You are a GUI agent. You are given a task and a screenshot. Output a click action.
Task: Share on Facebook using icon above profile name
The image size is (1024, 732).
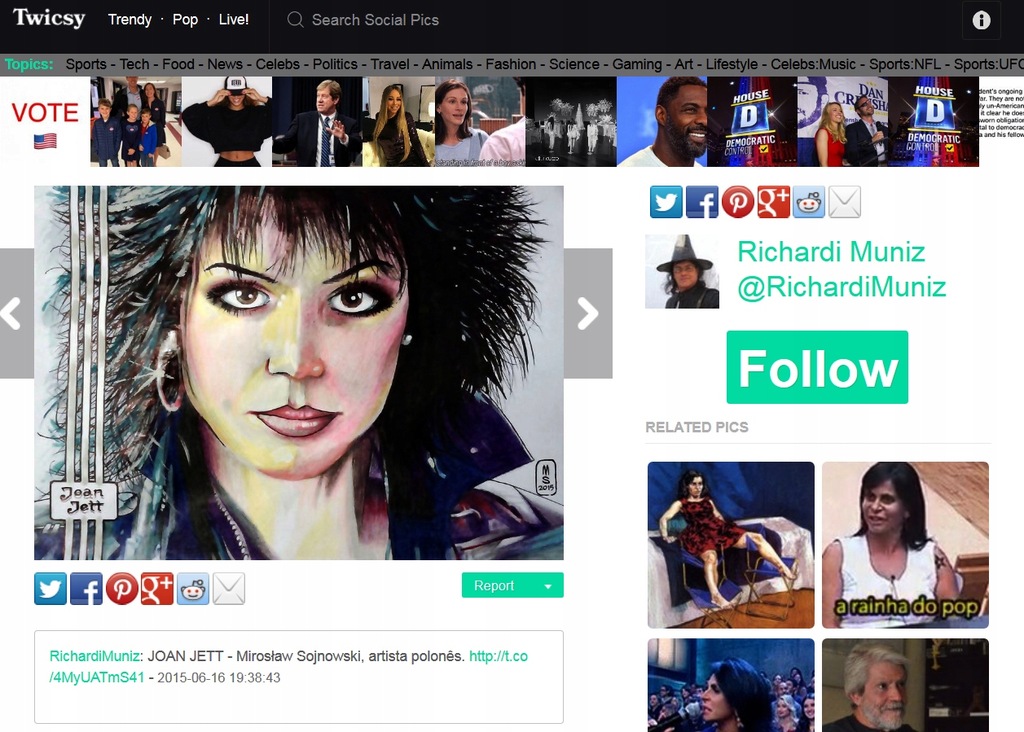click(x=702, y=202)
